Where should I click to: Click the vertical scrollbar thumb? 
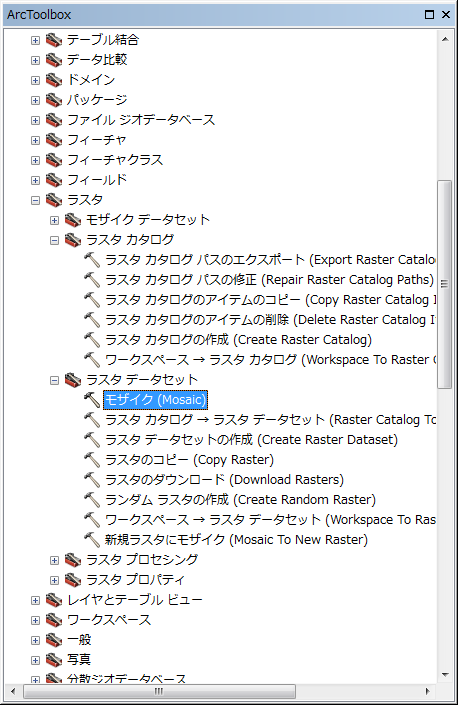pos(445,284)
